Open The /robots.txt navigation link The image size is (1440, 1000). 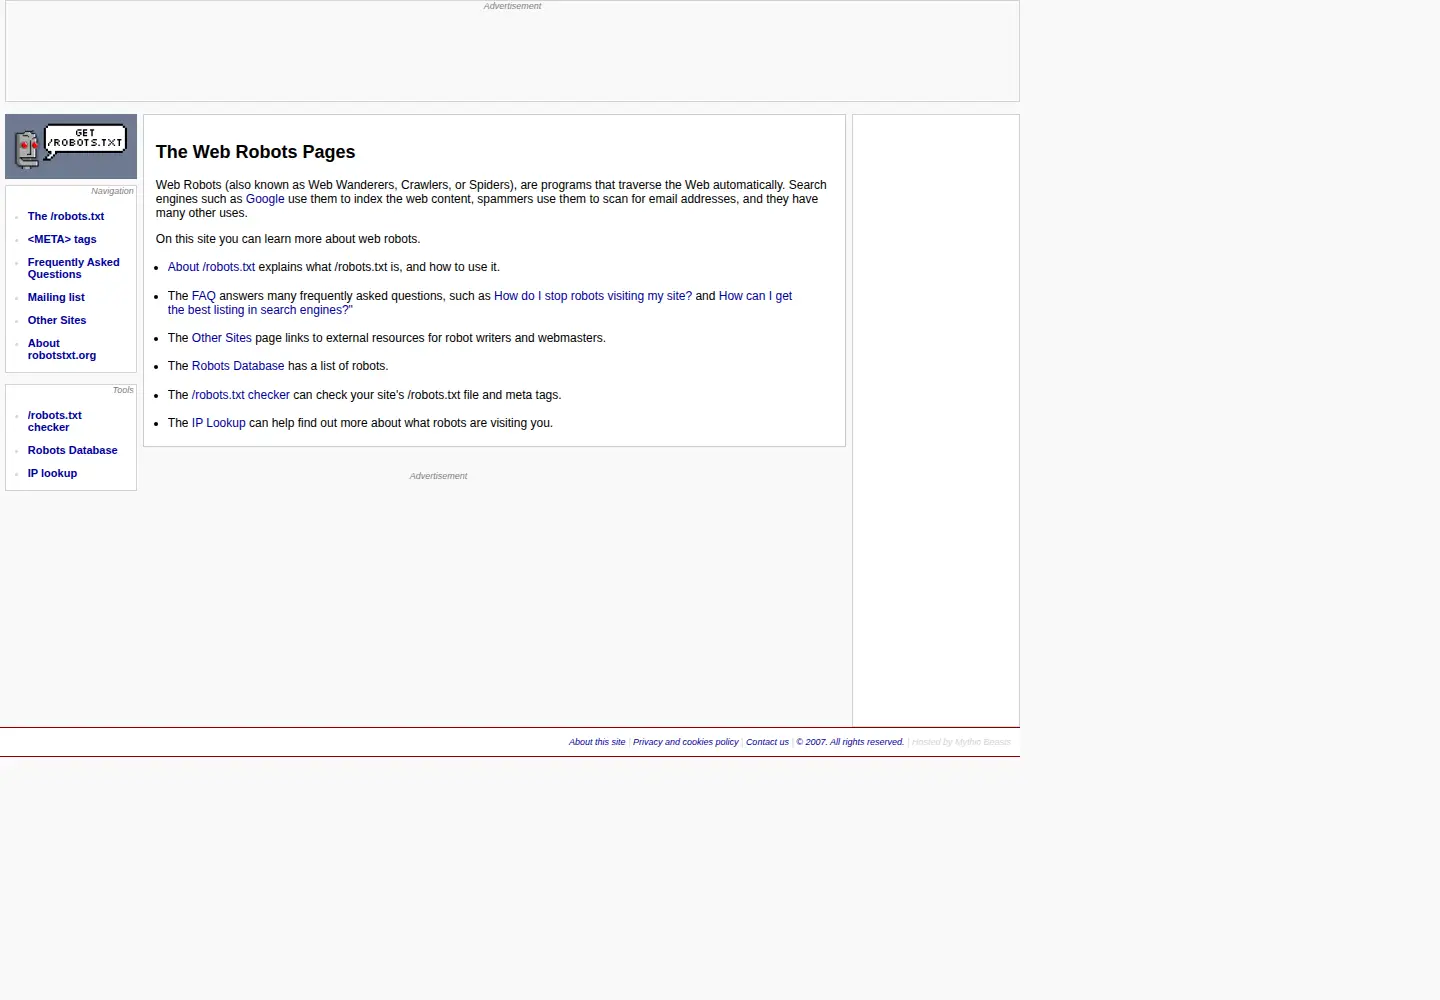[66, 216]
